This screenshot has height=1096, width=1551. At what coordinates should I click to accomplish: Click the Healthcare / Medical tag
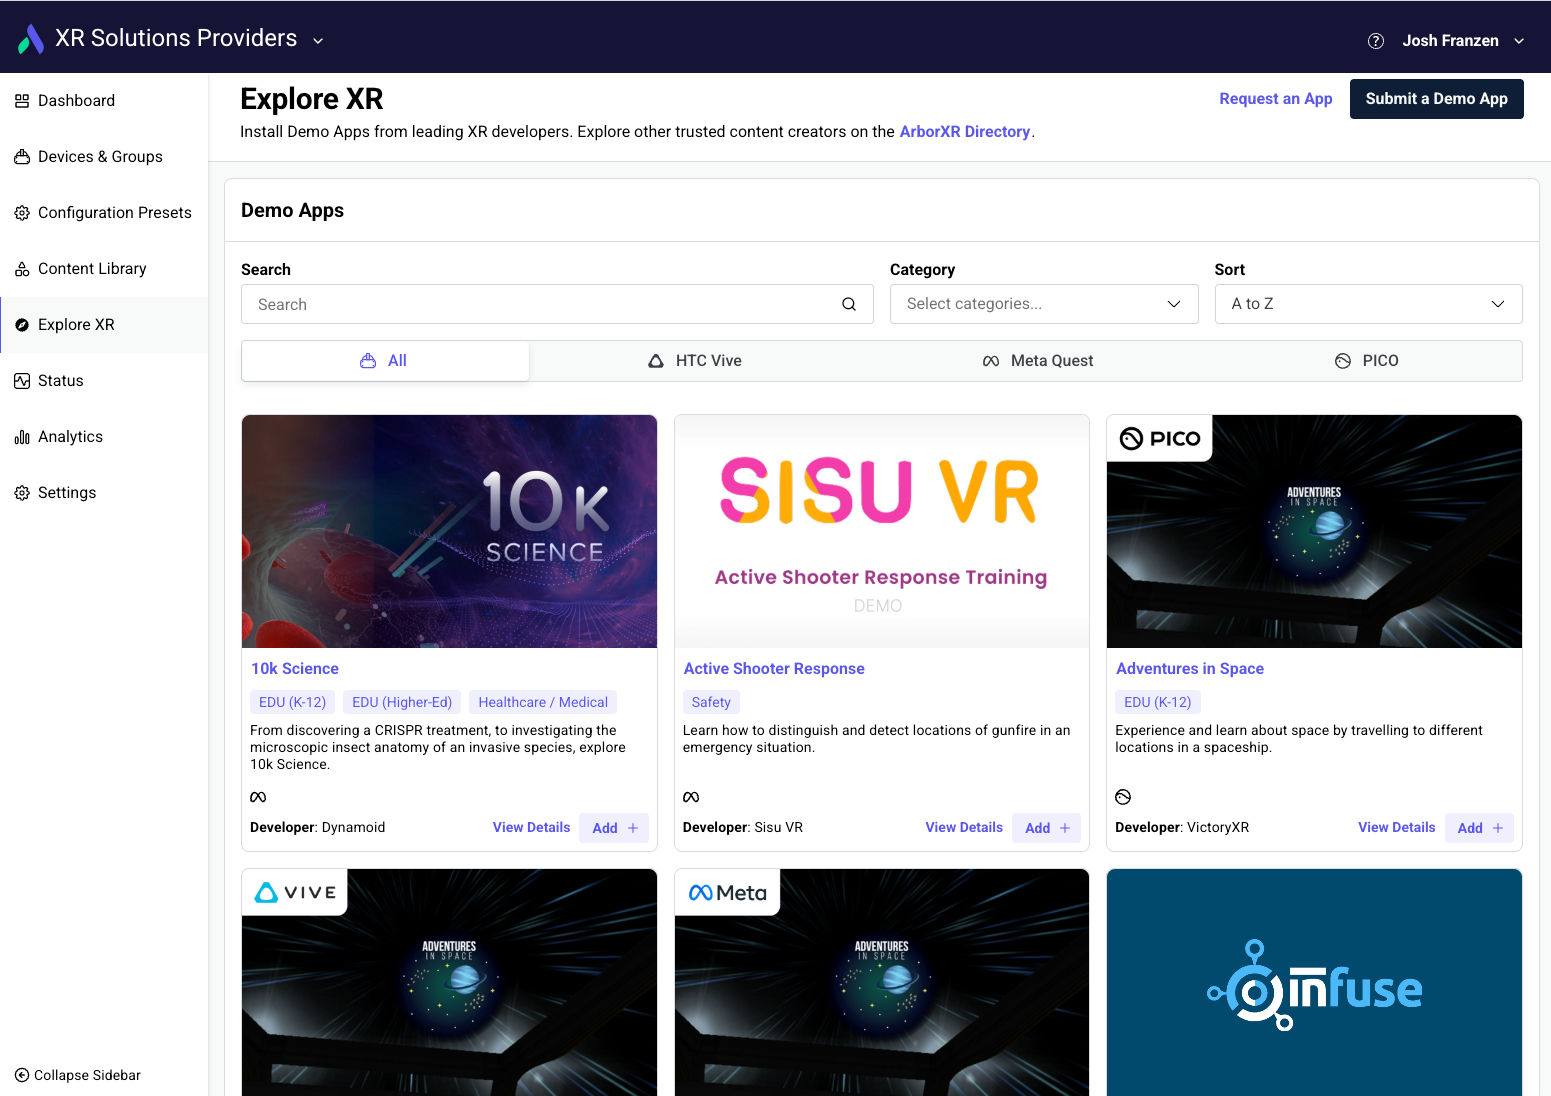click(543, 703)
